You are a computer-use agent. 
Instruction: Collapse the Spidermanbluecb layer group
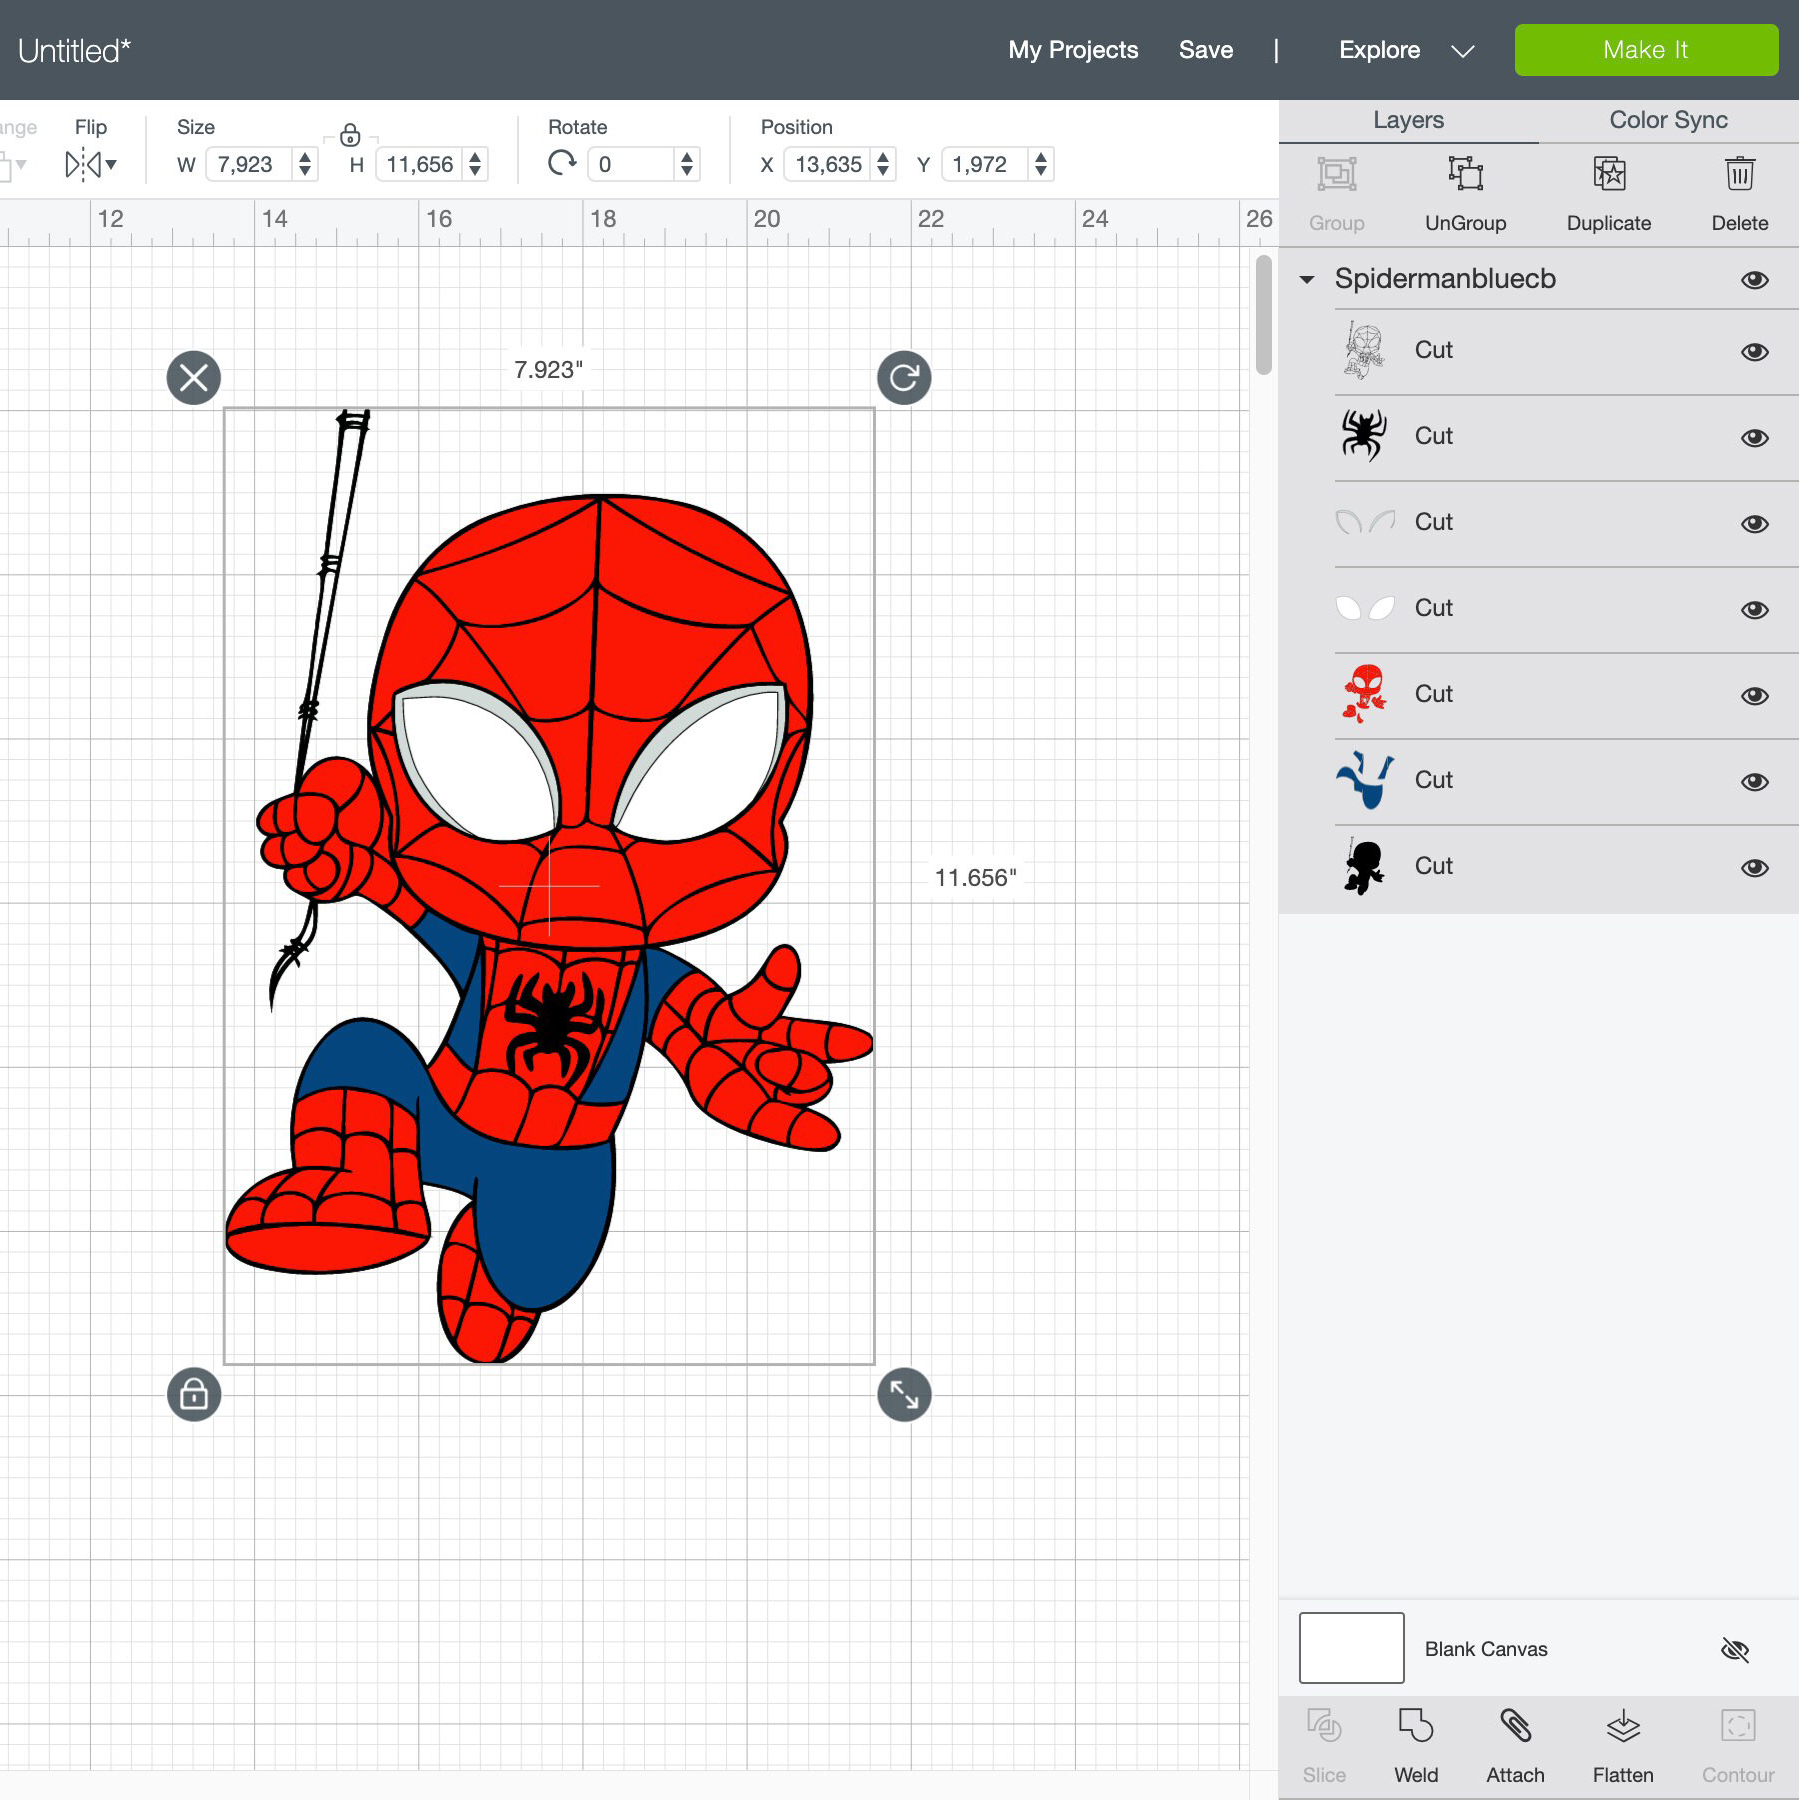pyautogui.click(x=1308, y=280)
